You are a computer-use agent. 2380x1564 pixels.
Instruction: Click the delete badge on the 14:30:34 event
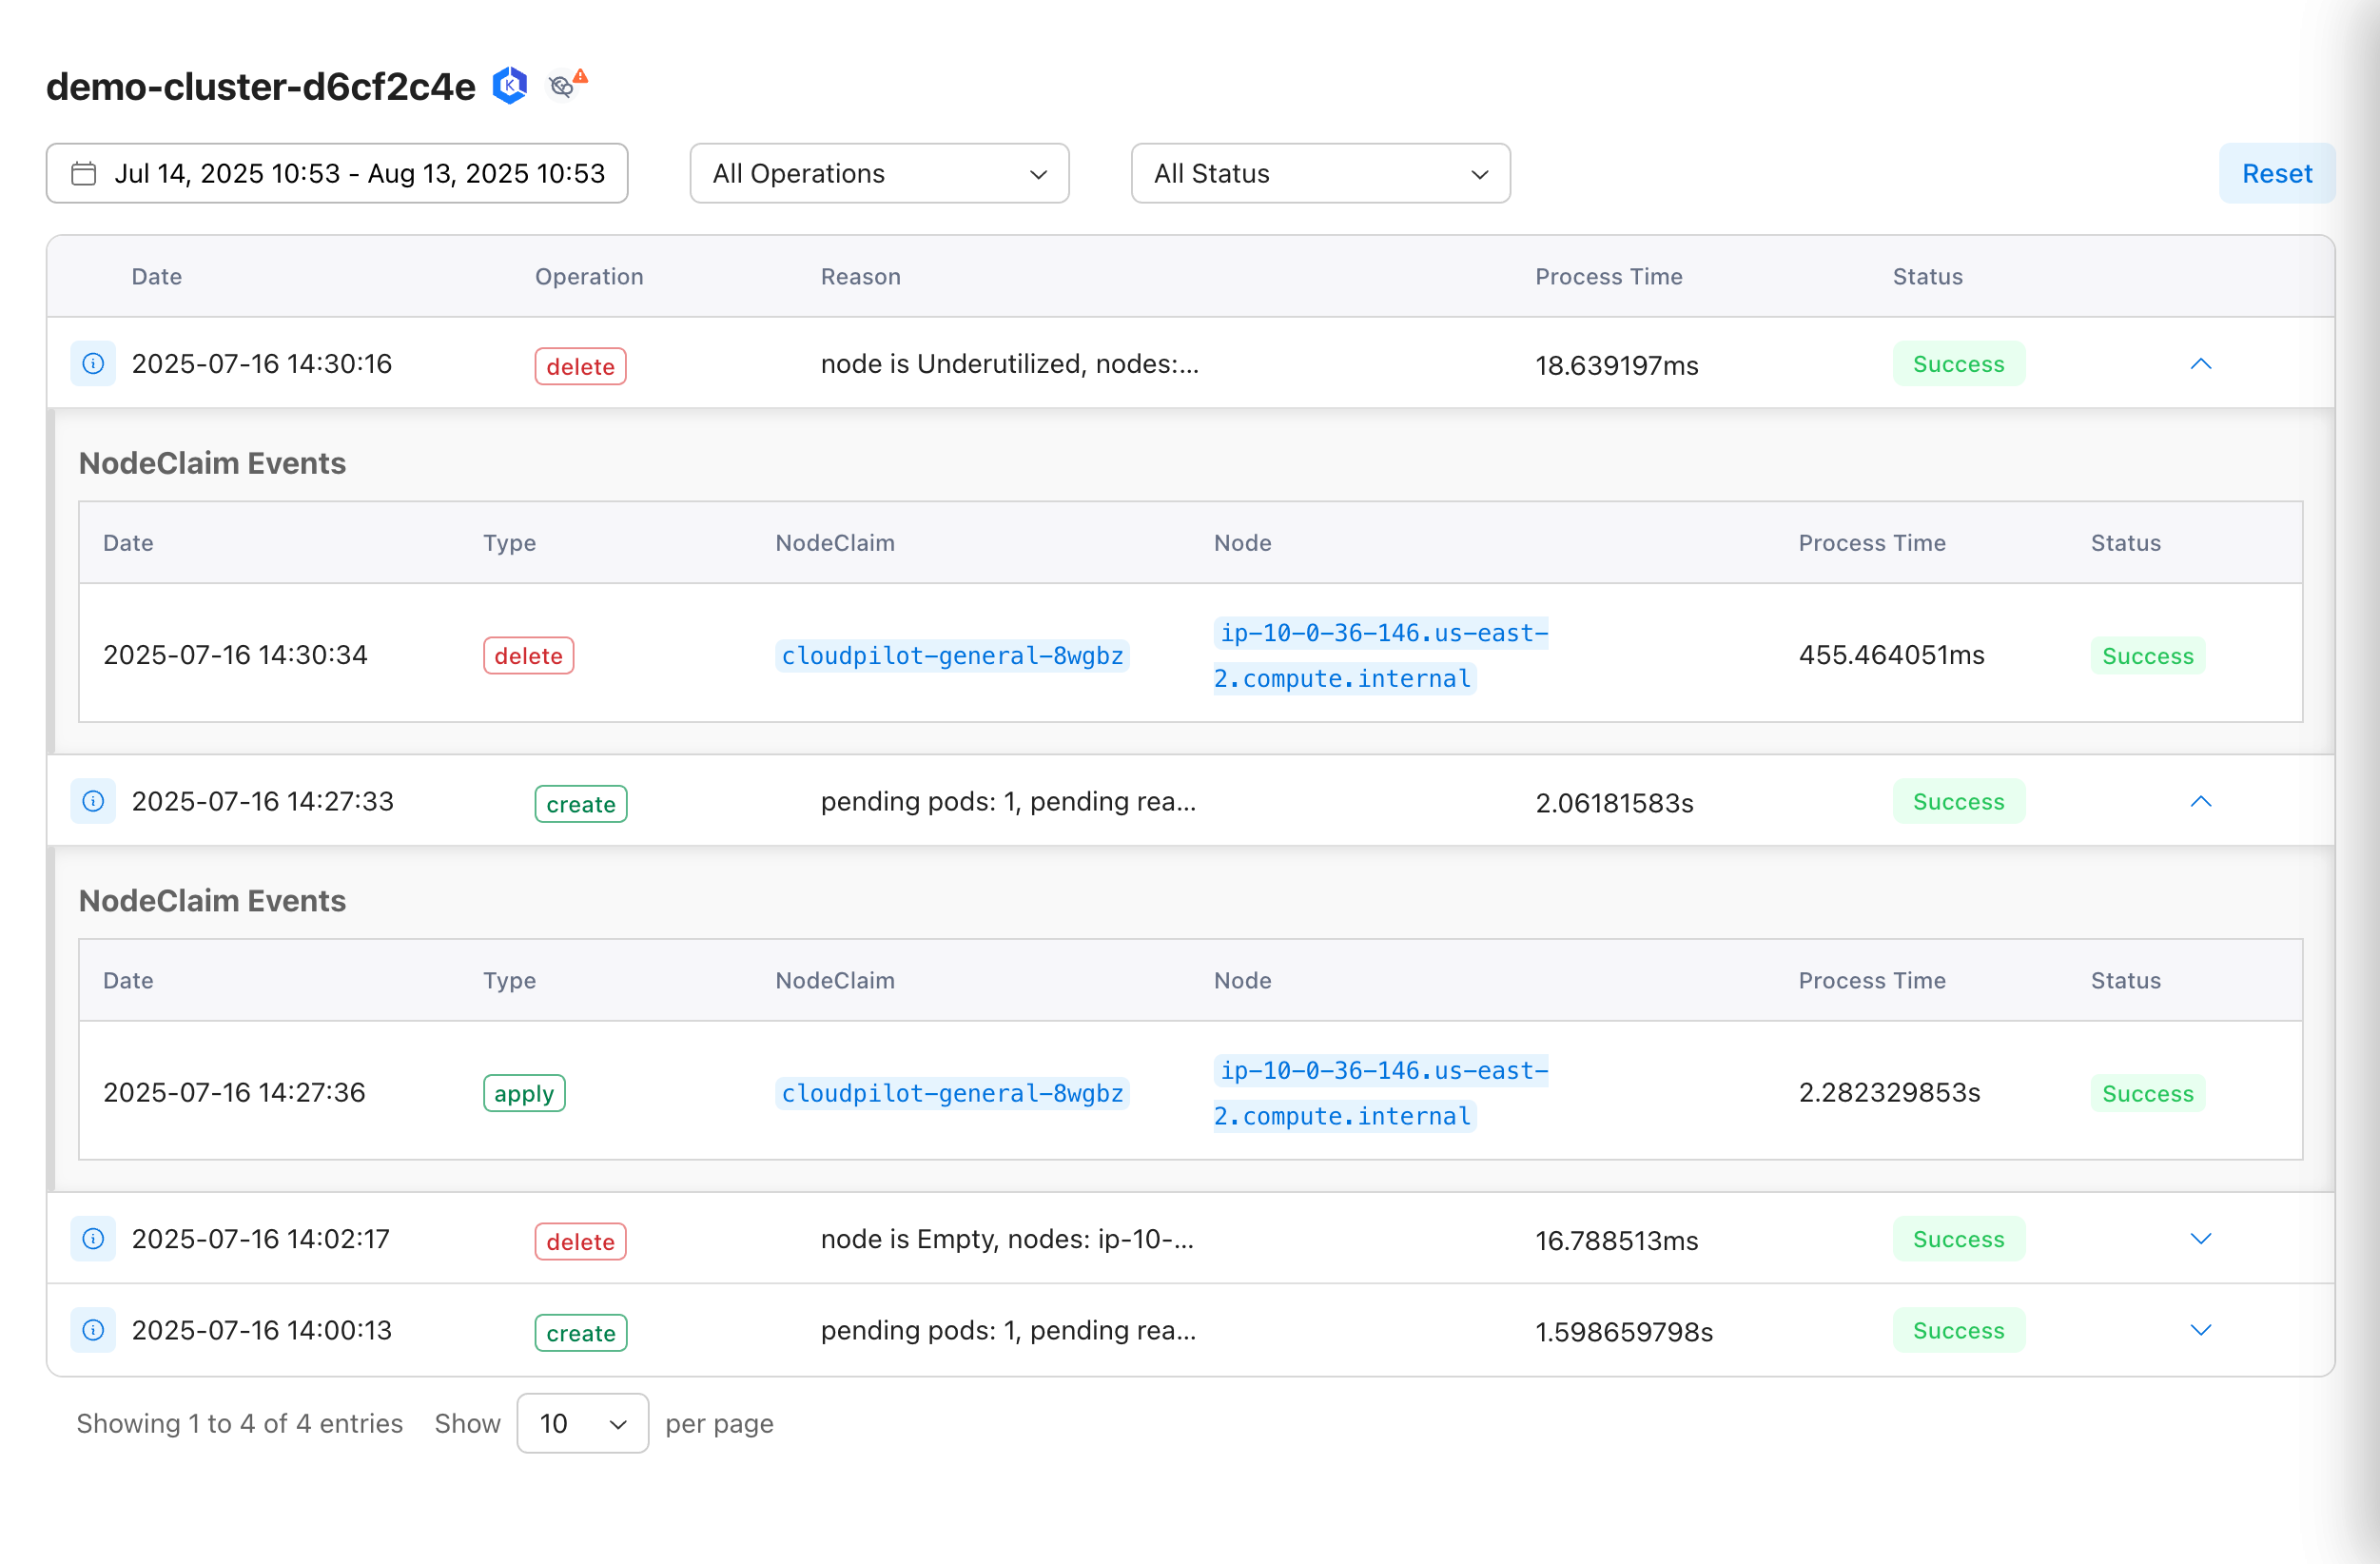528,655
